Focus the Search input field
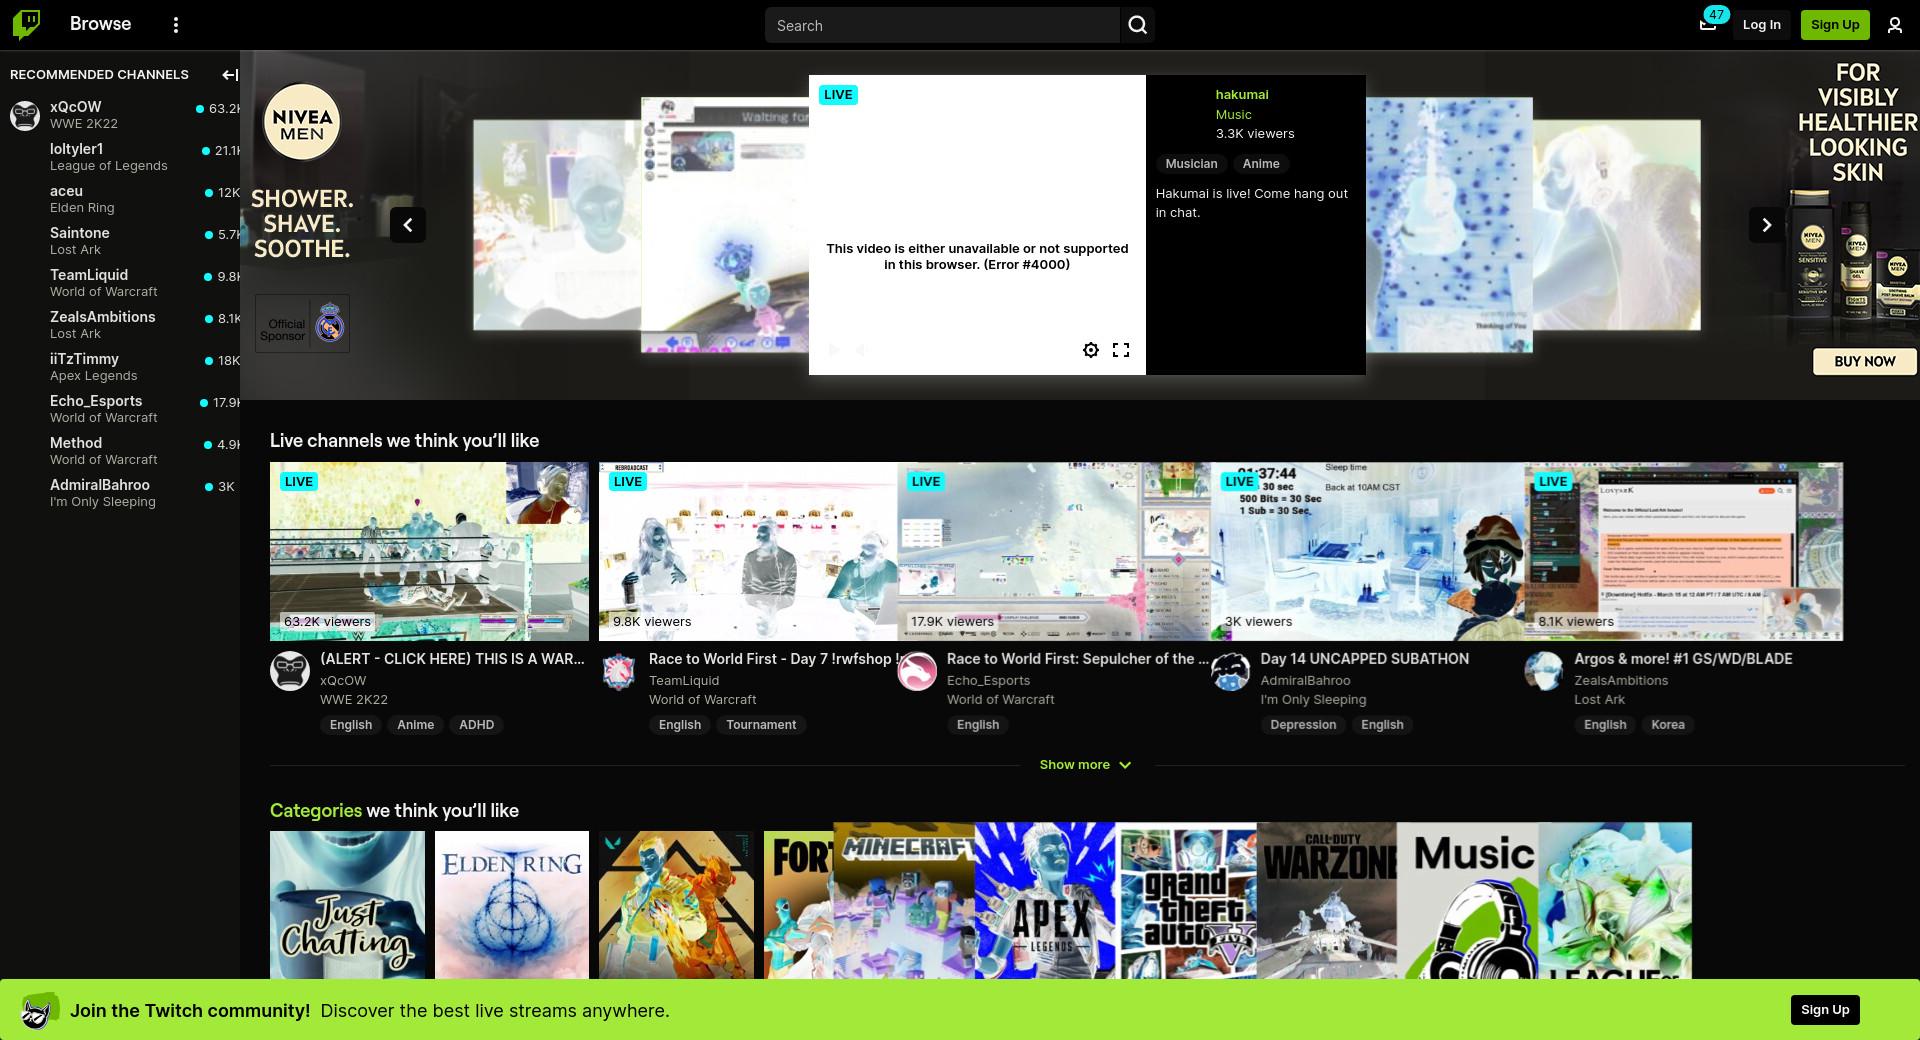 [942, 25]
